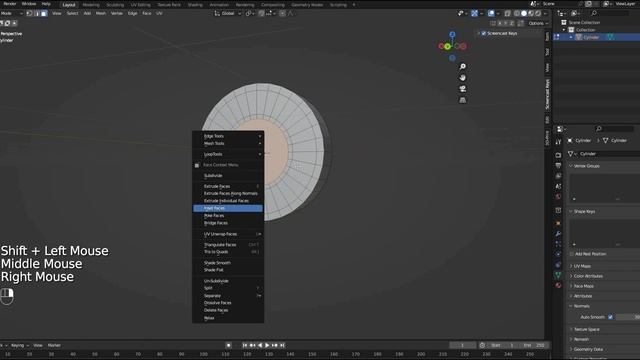Click Dissolve Faces menu entry
Image resolution: width=640 pixels, height=360 pixels.
click(x=228, y=303)
